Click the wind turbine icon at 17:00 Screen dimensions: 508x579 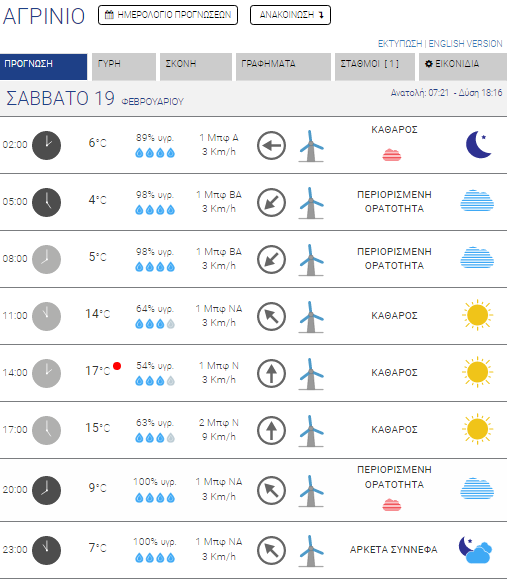[311, 431]
